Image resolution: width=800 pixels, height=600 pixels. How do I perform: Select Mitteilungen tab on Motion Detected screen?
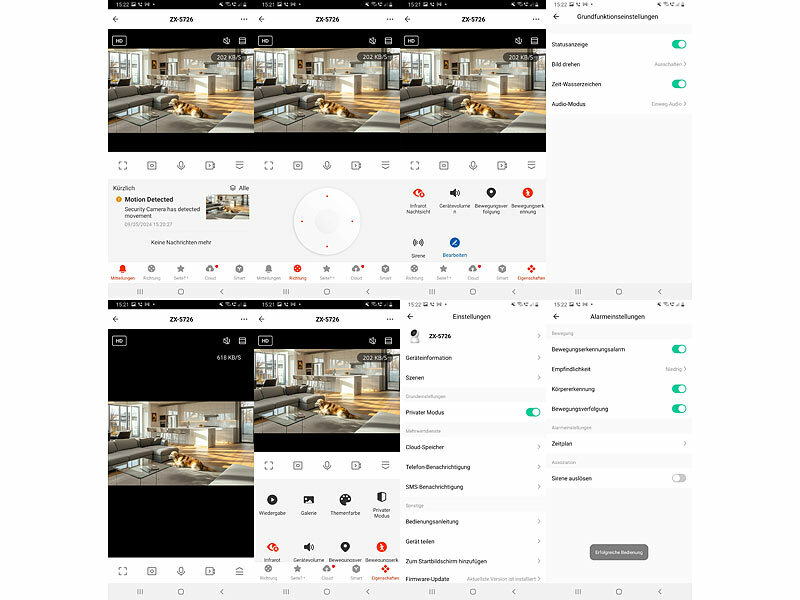[x=122, y=272]
